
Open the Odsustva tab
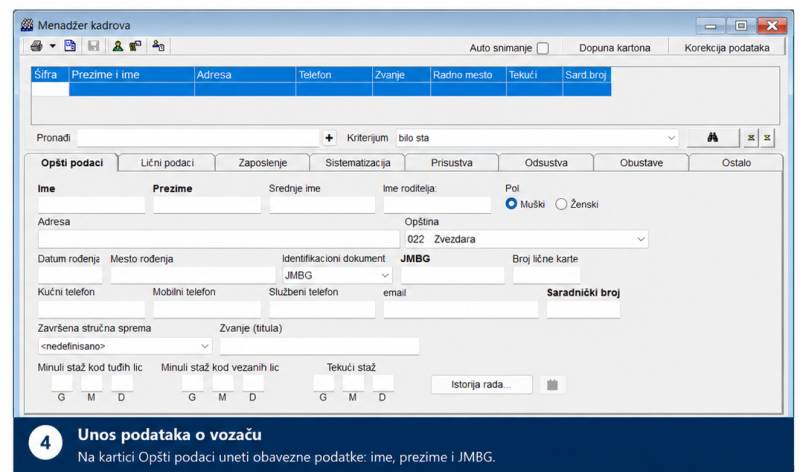click(x=546, y=163)
